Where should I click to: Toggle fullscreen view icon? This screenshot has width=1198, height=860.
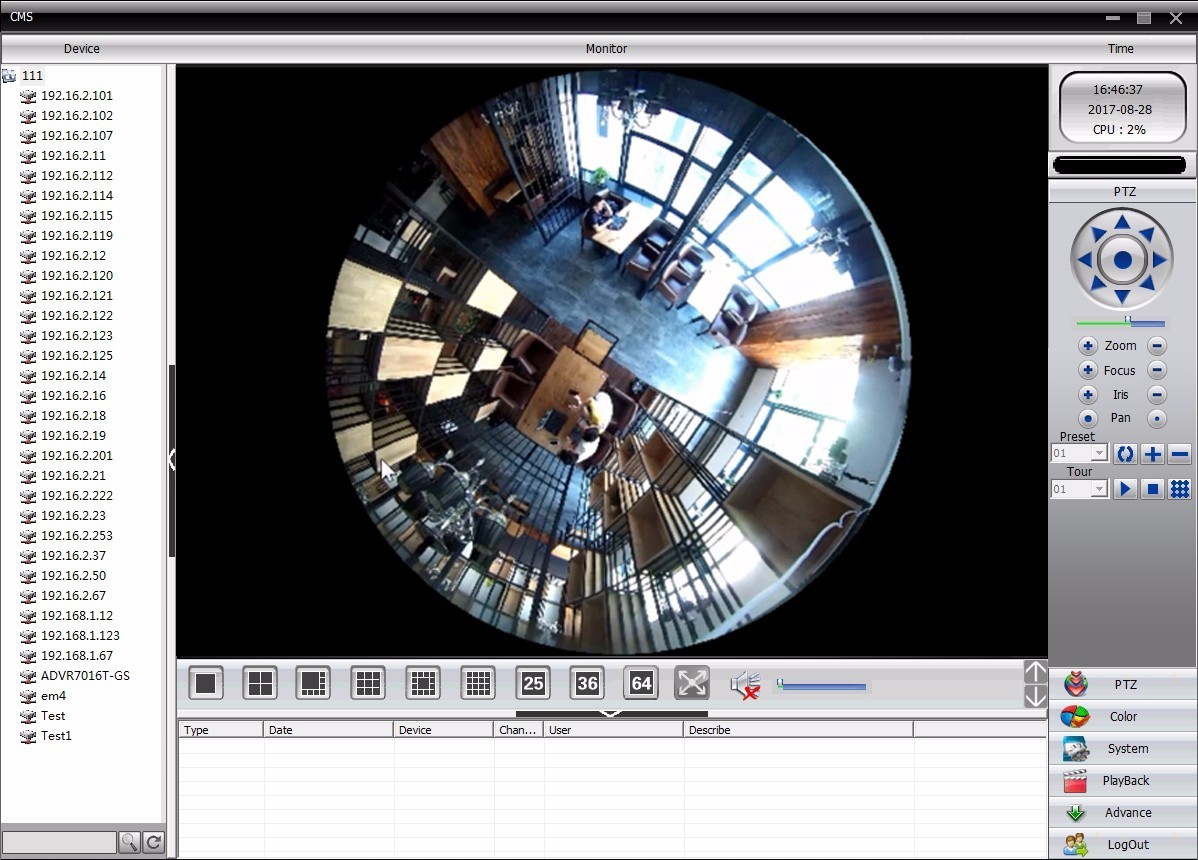692,684
